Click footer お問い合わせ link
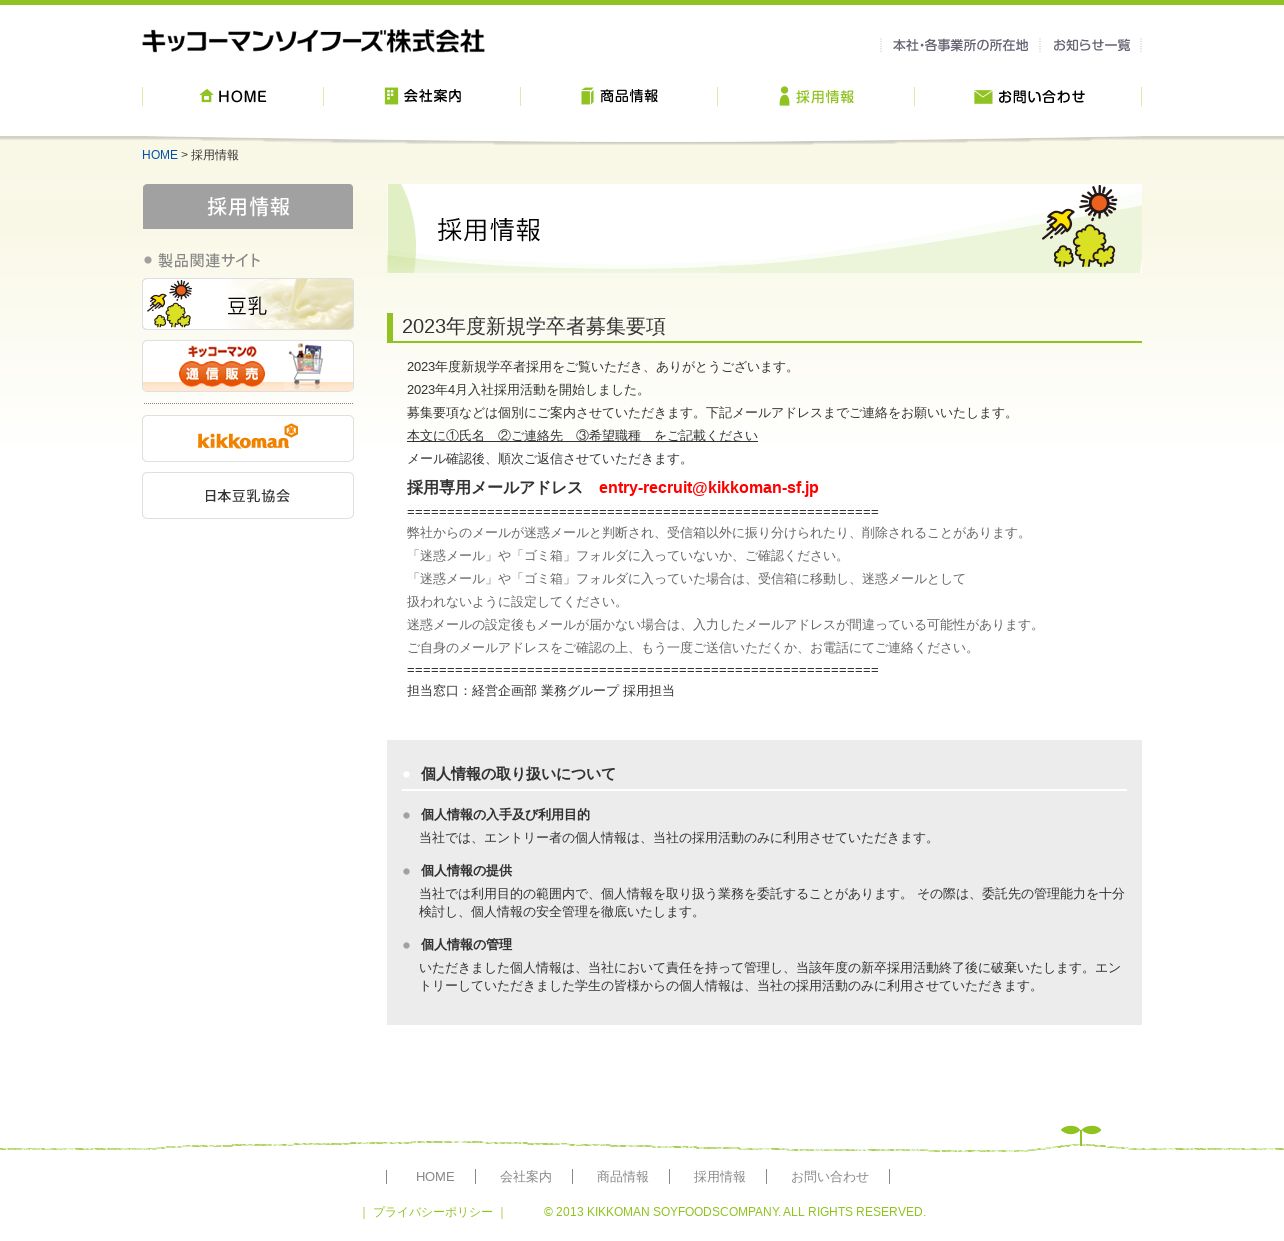Screen dimensions: 1284x1241 (x=830, y=1177)
